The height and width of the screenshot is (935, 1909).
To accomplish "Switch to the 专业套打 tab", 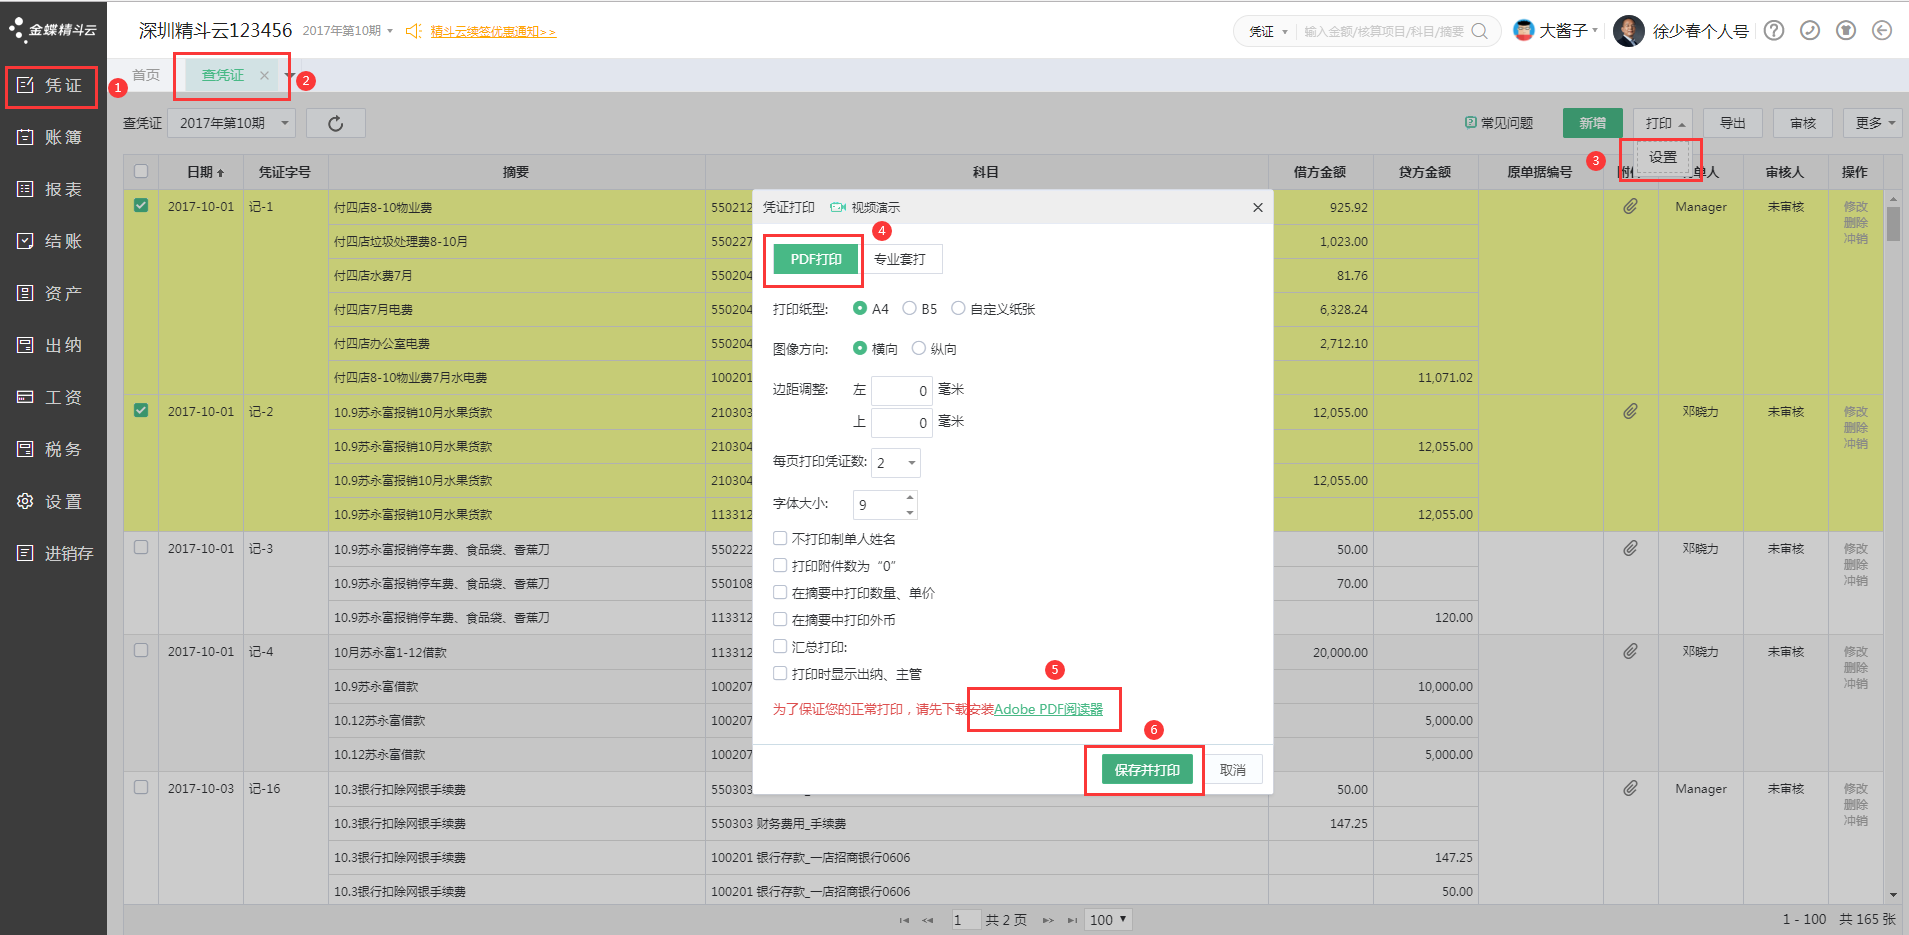I will 900,259.
